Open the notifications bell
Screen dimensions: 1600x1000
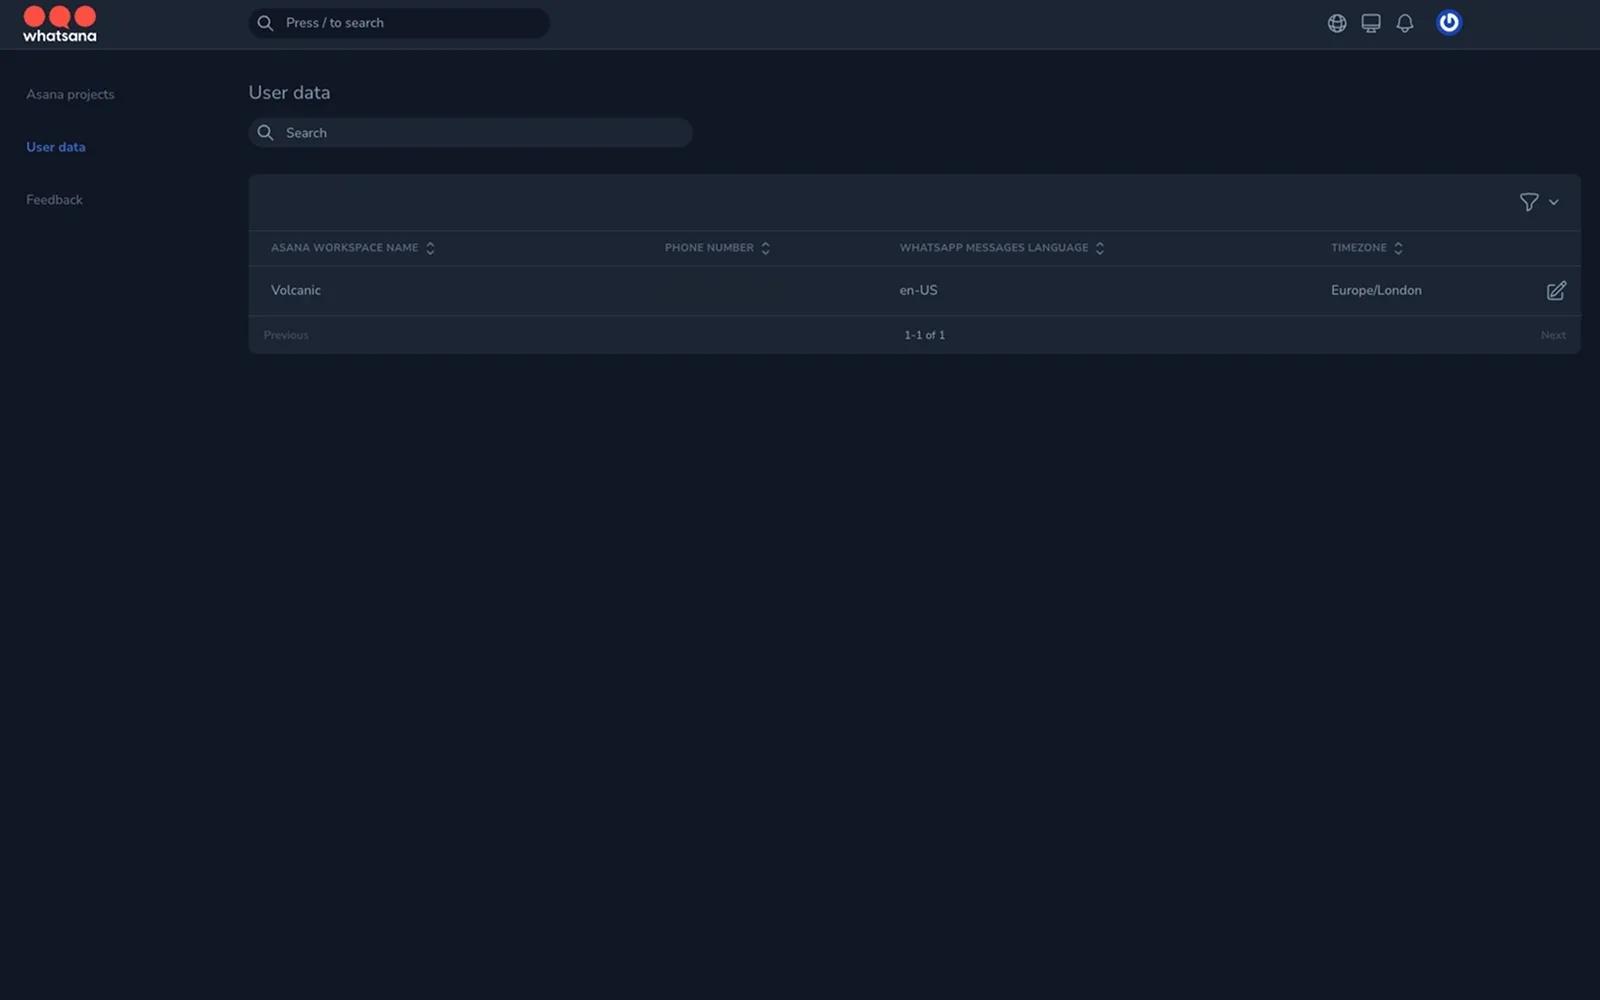coord(1405,23)
